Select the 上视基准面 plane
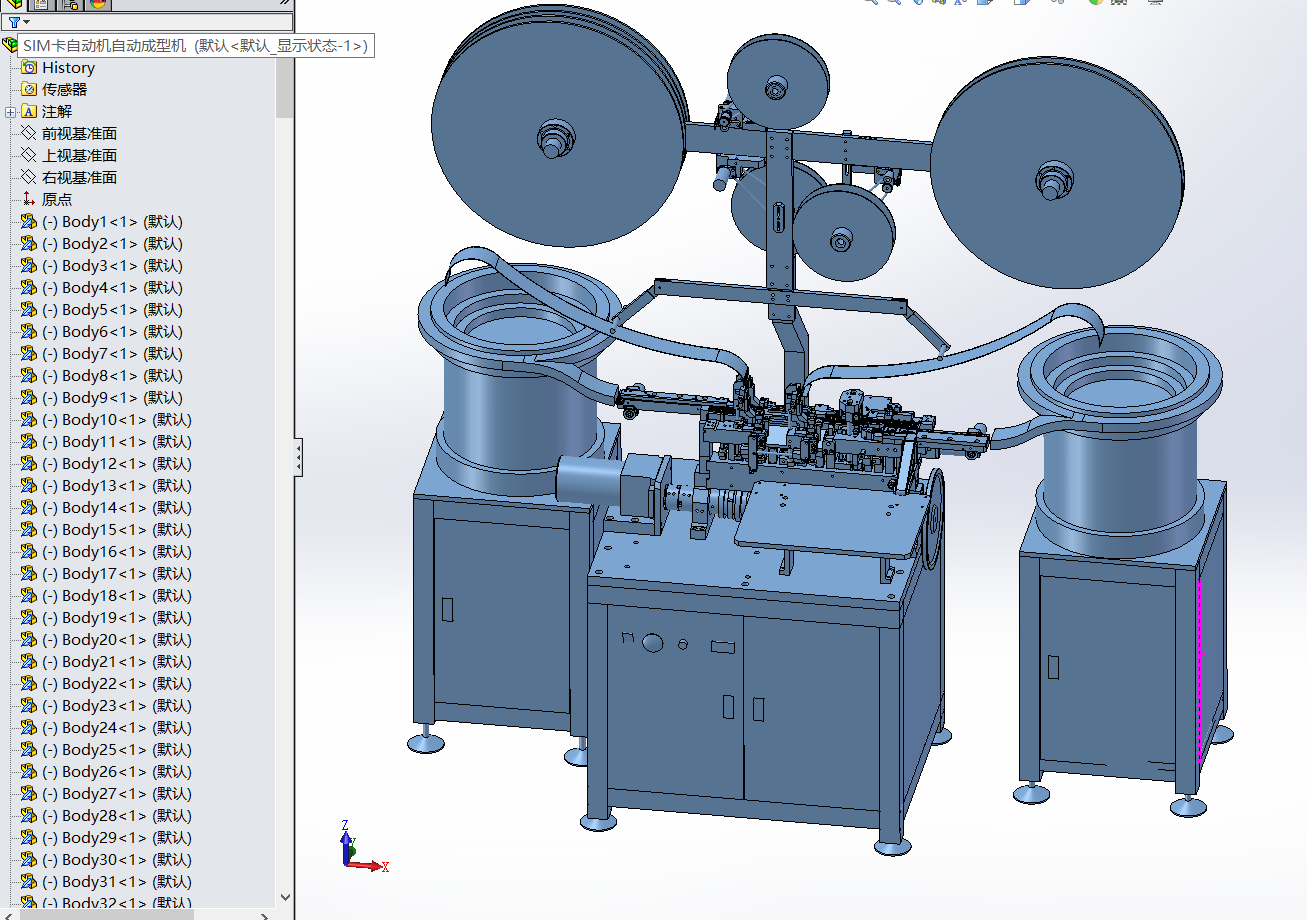Screen dimensions: 1307x920 click(x=79, y=156)
